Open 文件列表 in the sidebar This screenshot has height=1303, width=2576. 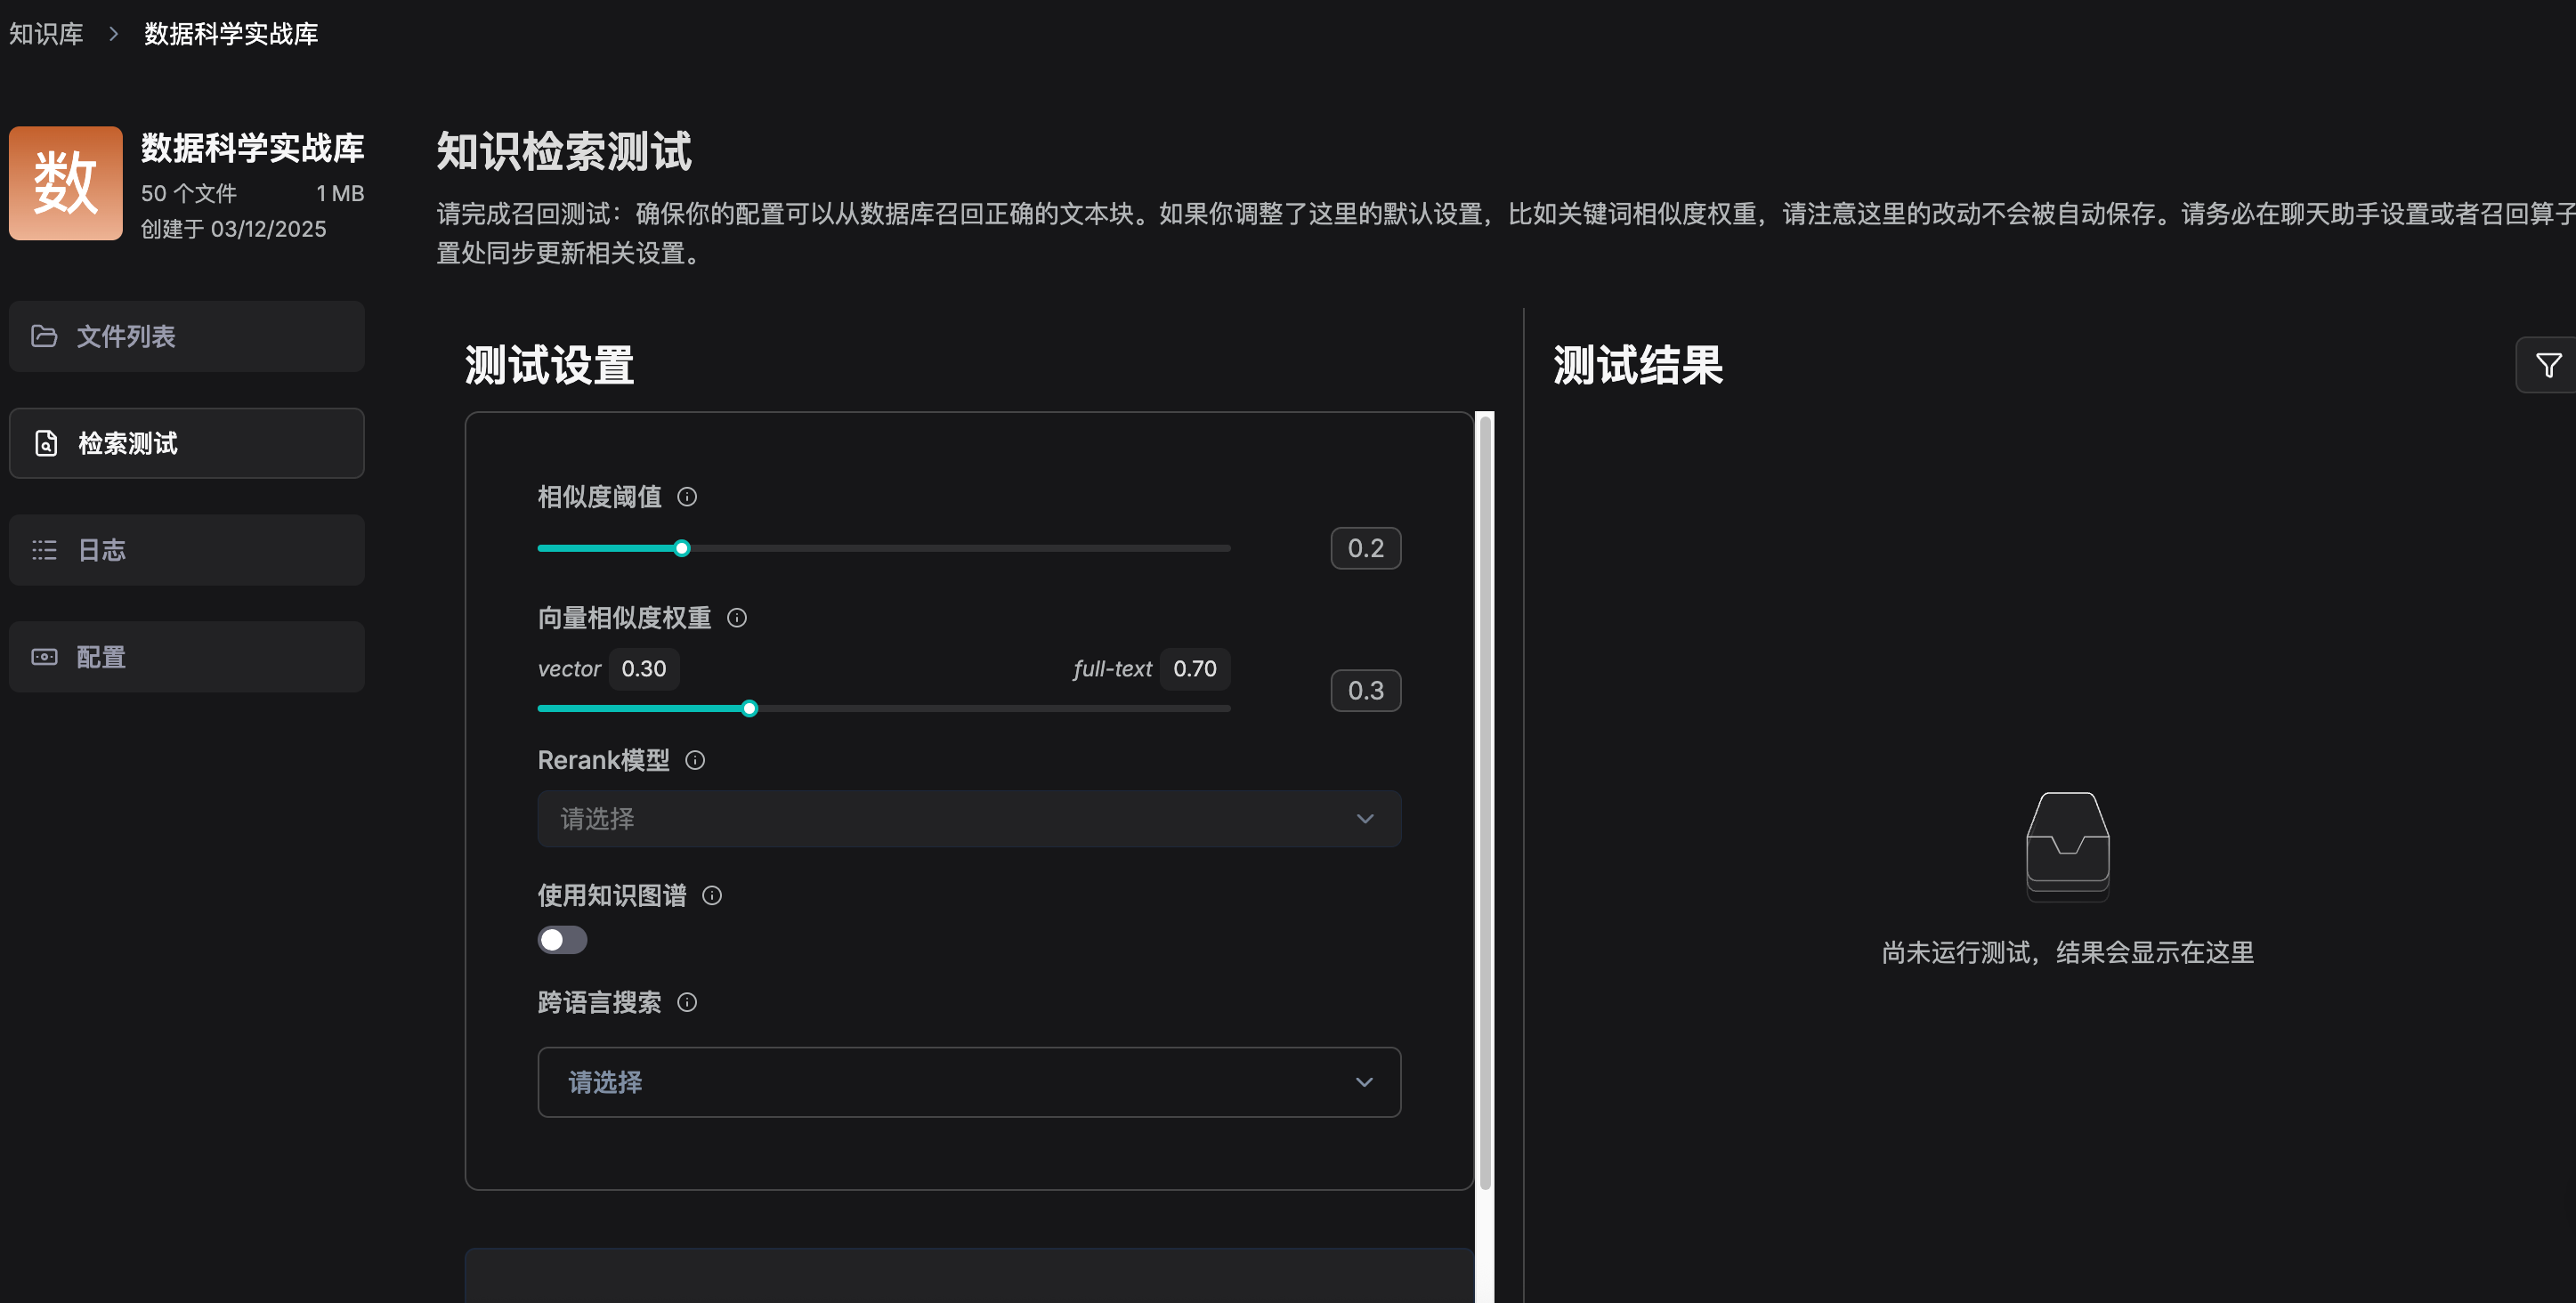coord(186,336)
